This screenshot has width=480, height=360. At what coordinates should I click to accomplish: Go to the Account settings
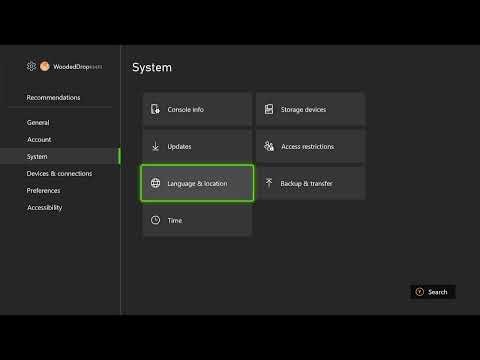pyautogui.click(x=39, y=140)
